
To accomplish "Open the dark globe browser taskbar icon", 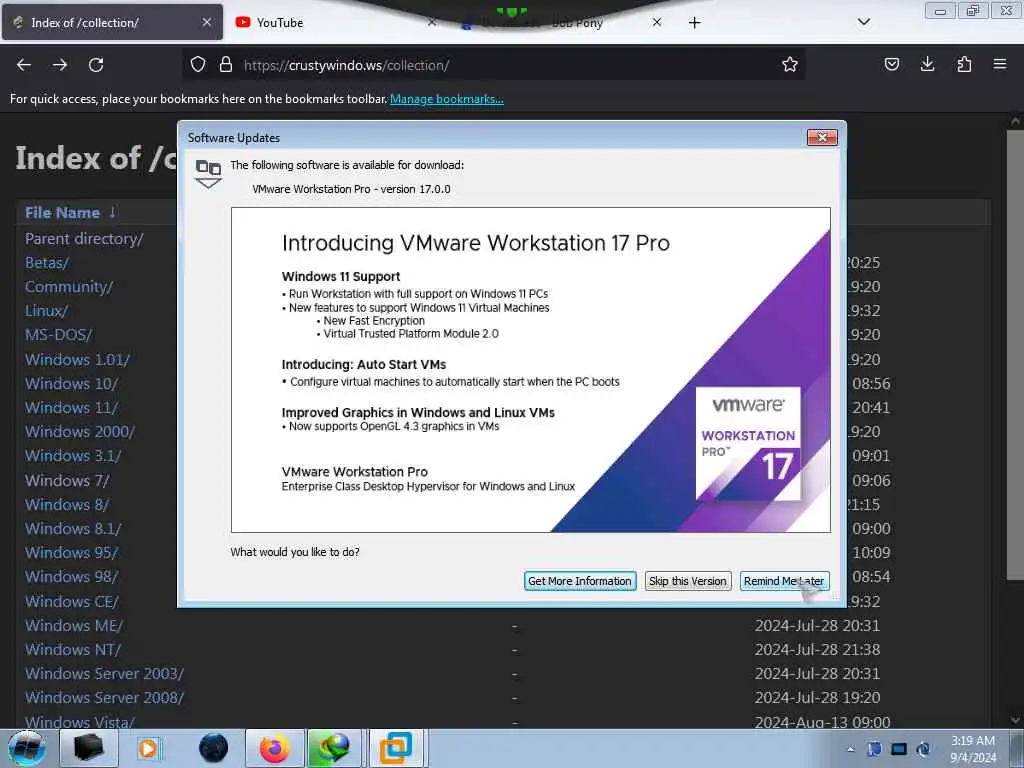I will pyautogui.click(x=214, y=748).
